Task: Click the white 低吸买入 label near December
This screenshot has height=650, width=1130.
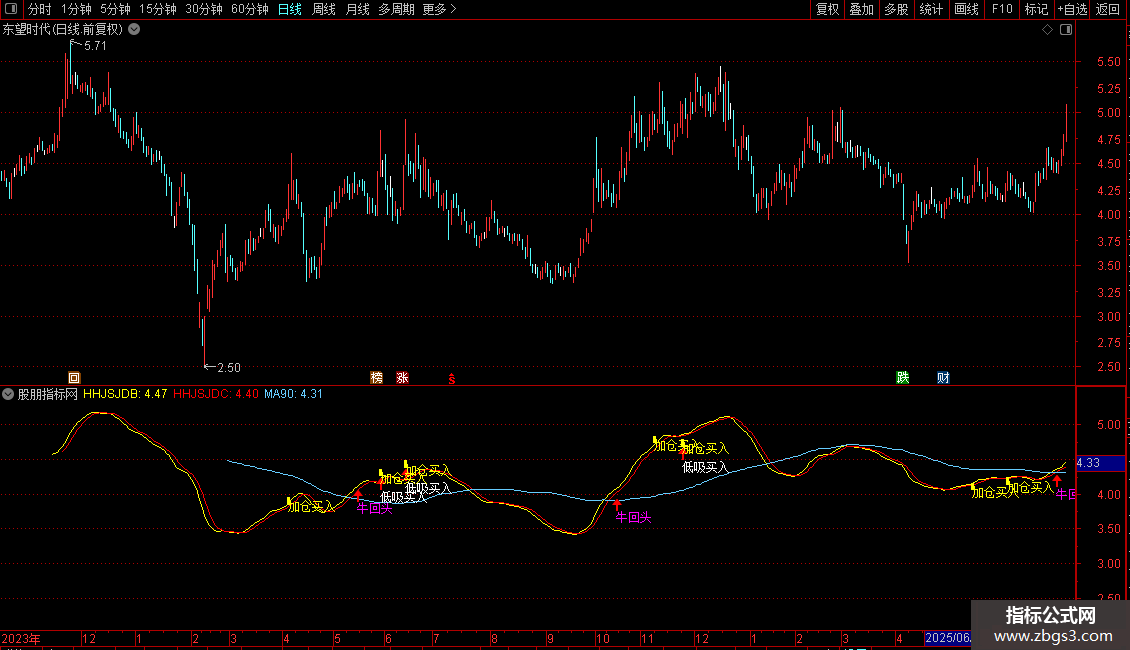Action: pos(705,468)
